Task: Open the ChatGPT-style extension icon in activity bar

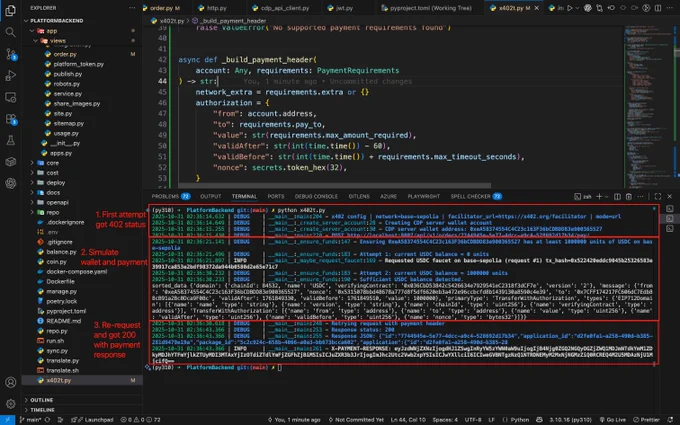Action: pyautogui.click(x=10, y=183)
